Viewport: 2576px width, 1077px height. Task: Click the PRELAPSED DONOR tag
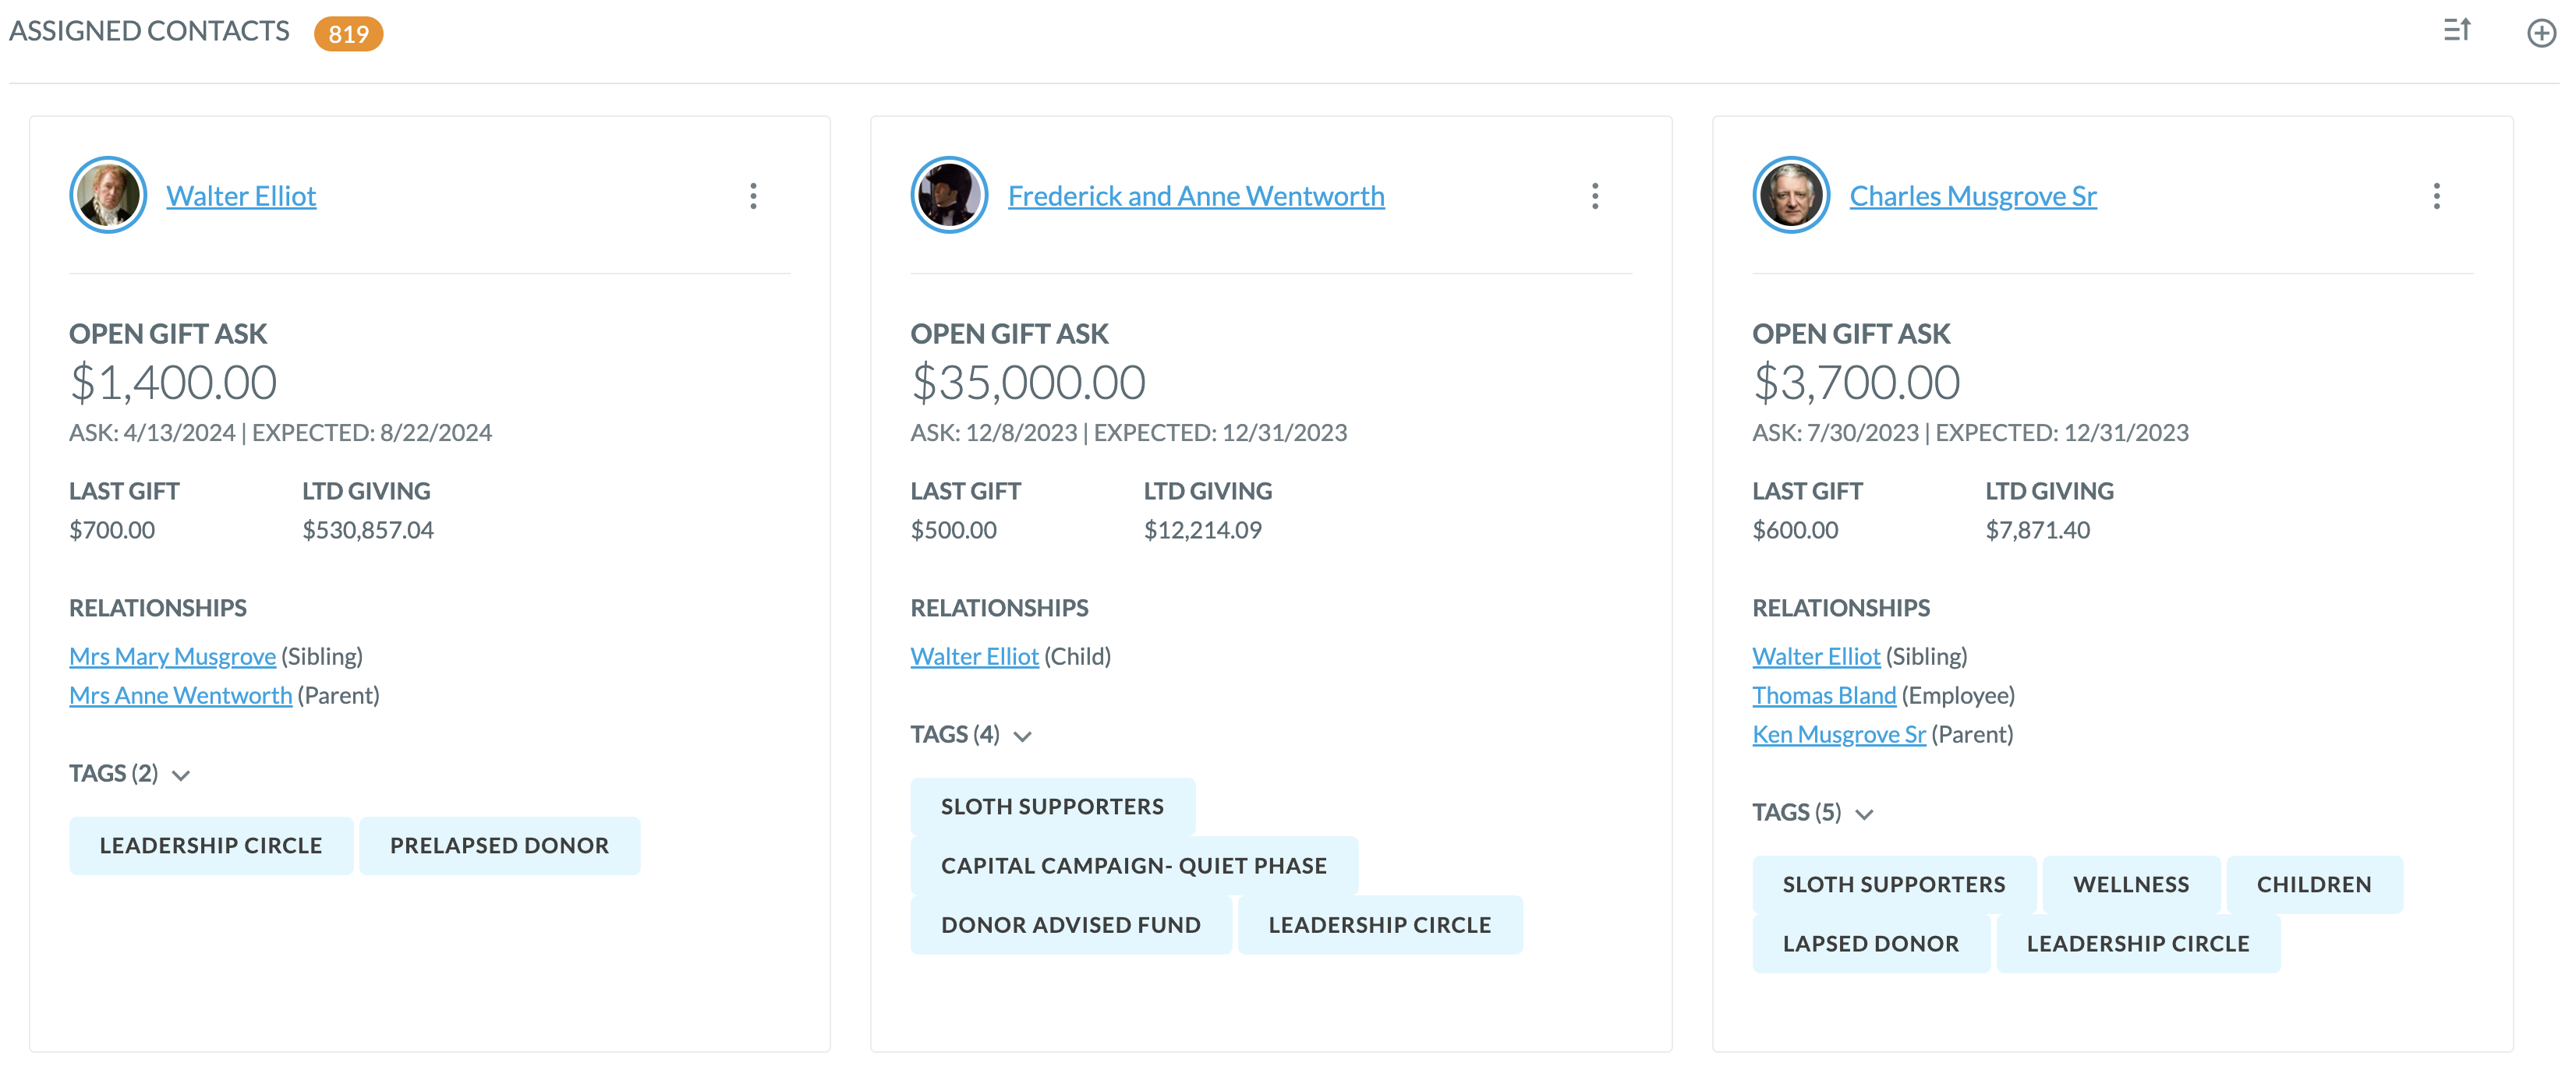[x=499, y=846]
